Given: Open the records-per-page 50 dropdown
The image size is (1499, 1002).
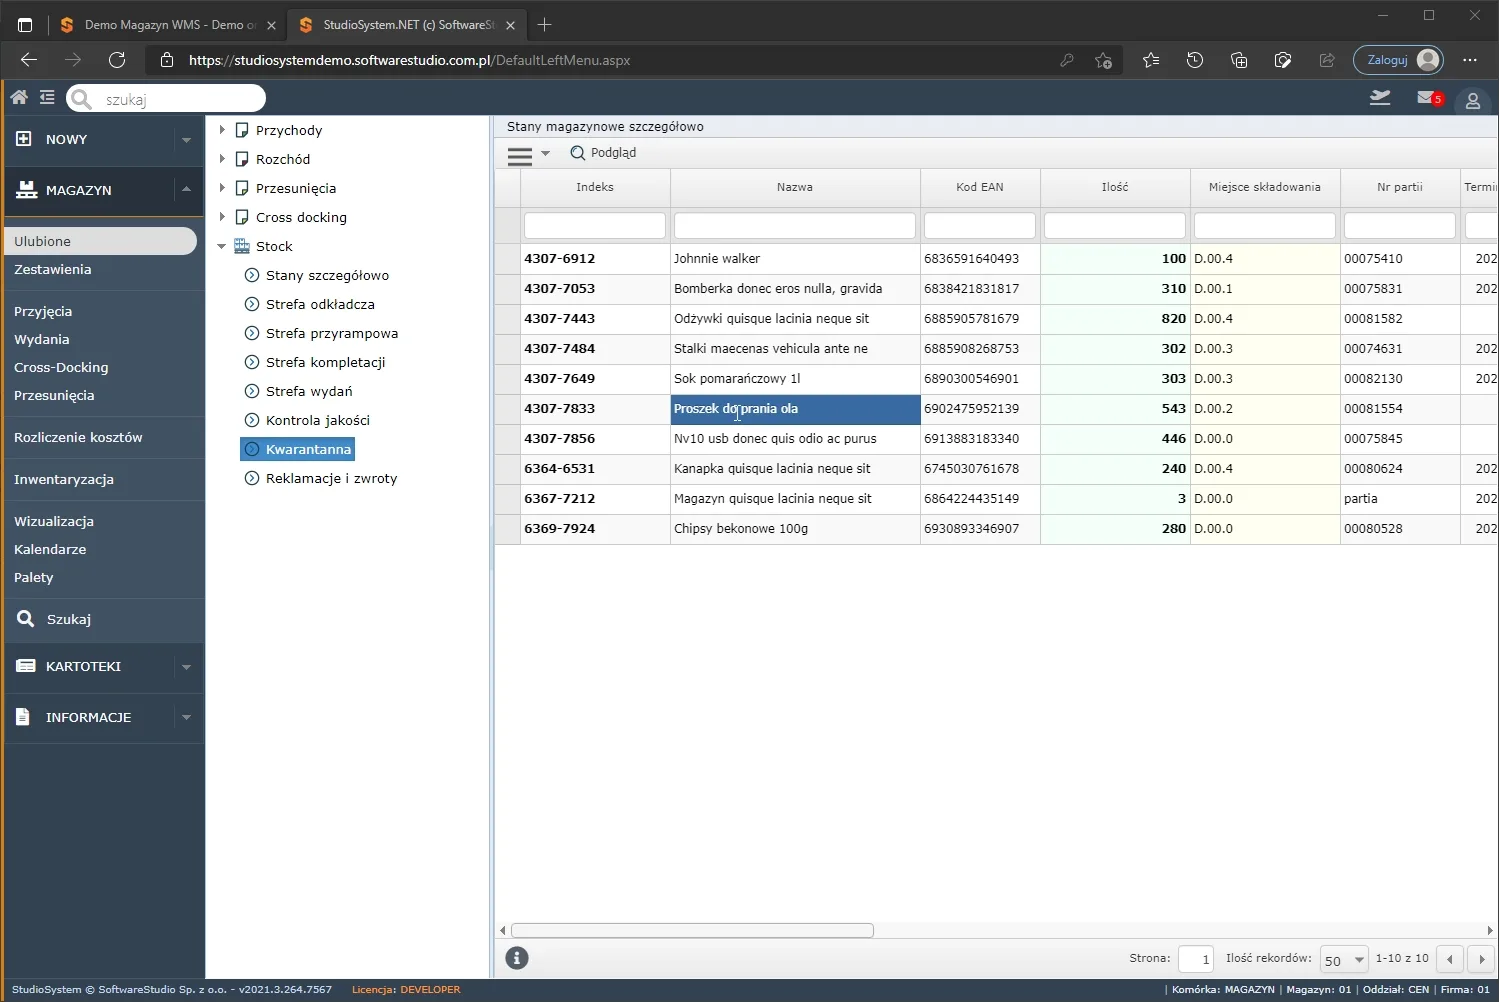Looking at the screenshot, I should [1343, 960].
